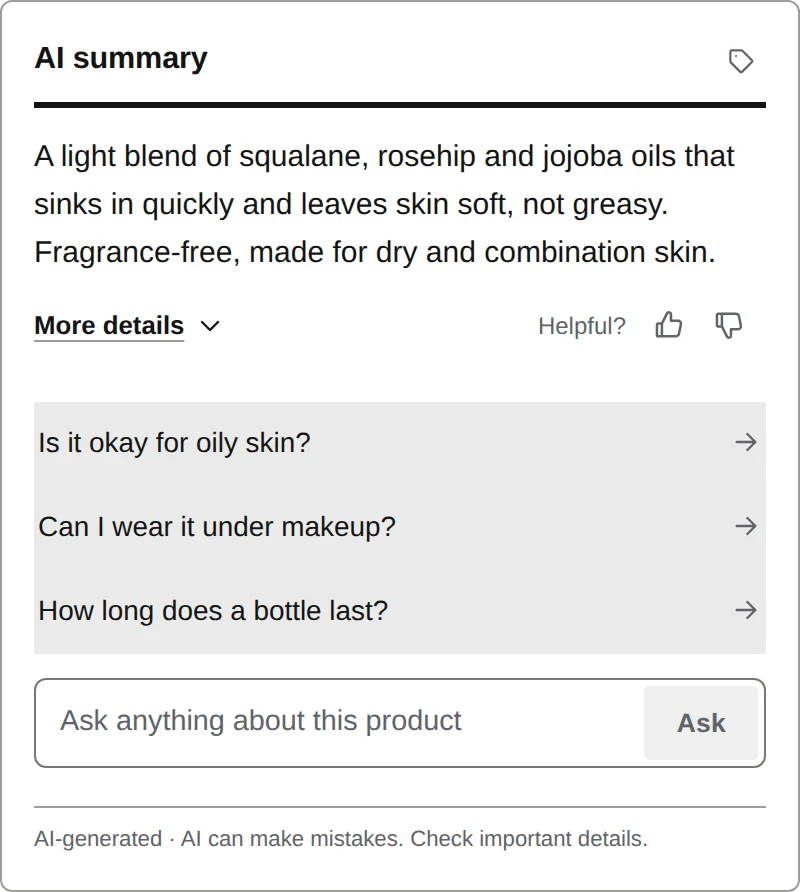Click the Ask button

pyautogui.click(x=701, y=723)
